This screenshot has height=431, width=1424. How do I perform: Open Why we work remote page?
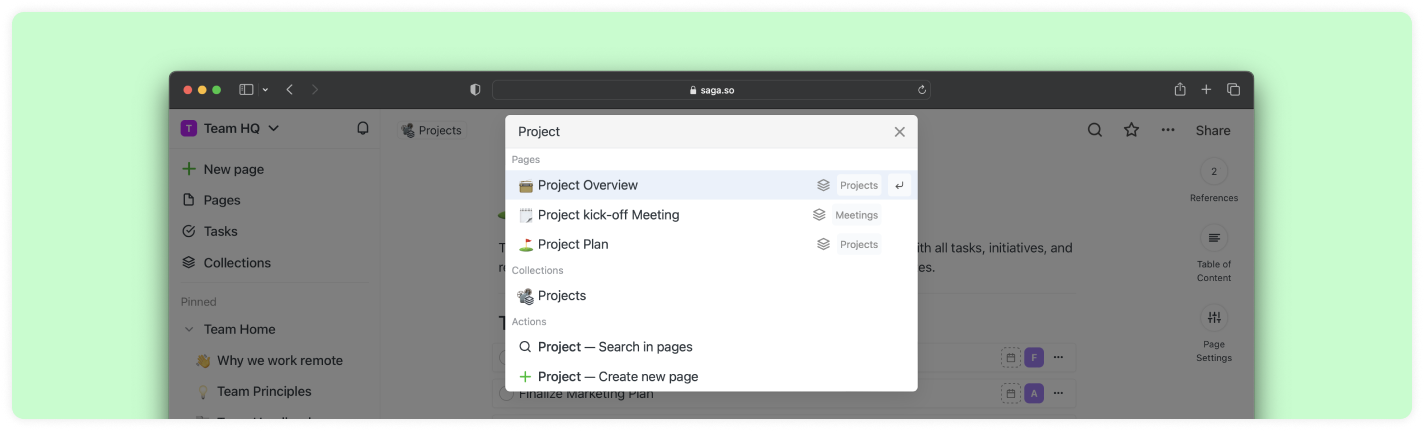[279, 360]
